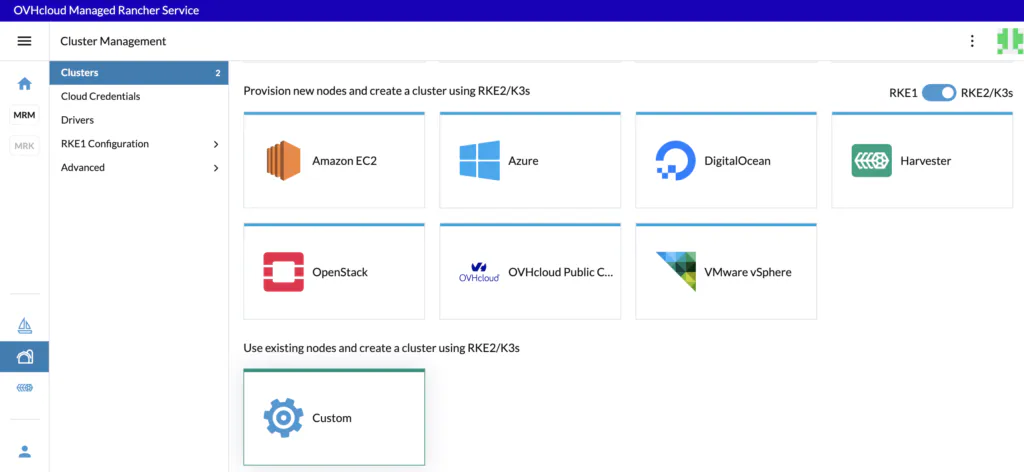Image resolution: width=1024 pixels, height=472 pixels.
Task: Open Virtualization Management icon in sidebar
Action: tap(24, 388)
